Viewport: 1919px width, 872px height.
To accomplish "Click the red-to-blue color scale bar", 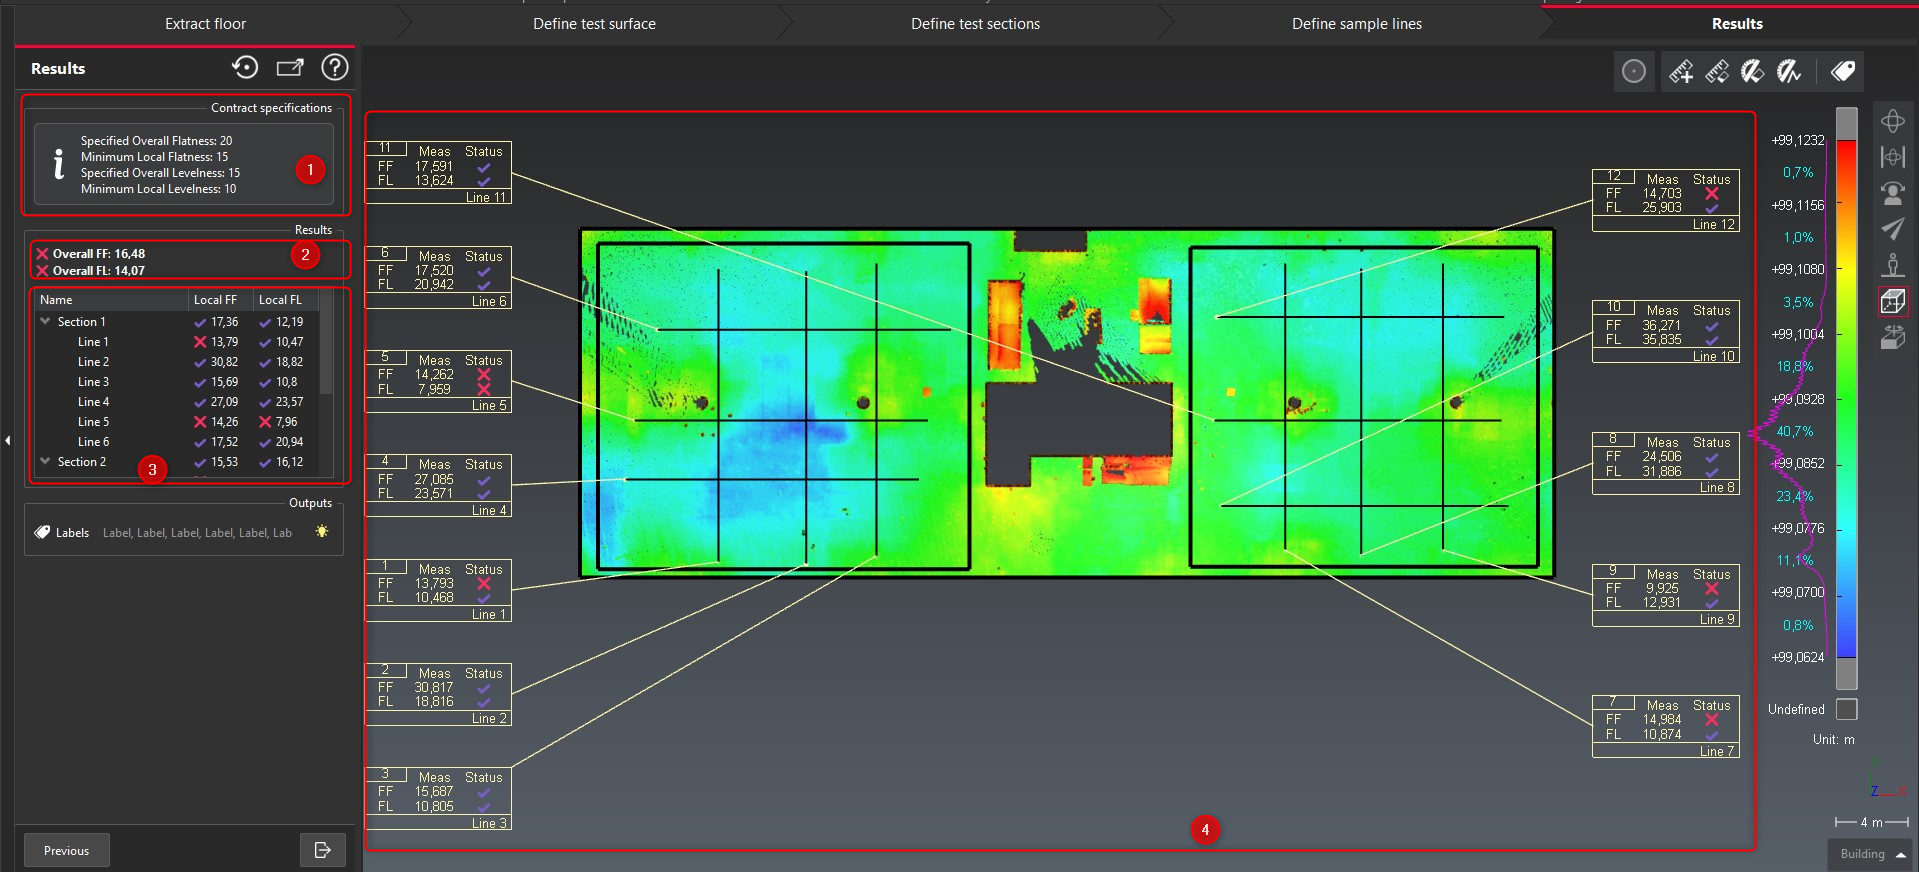I will tap(1847, 398).
